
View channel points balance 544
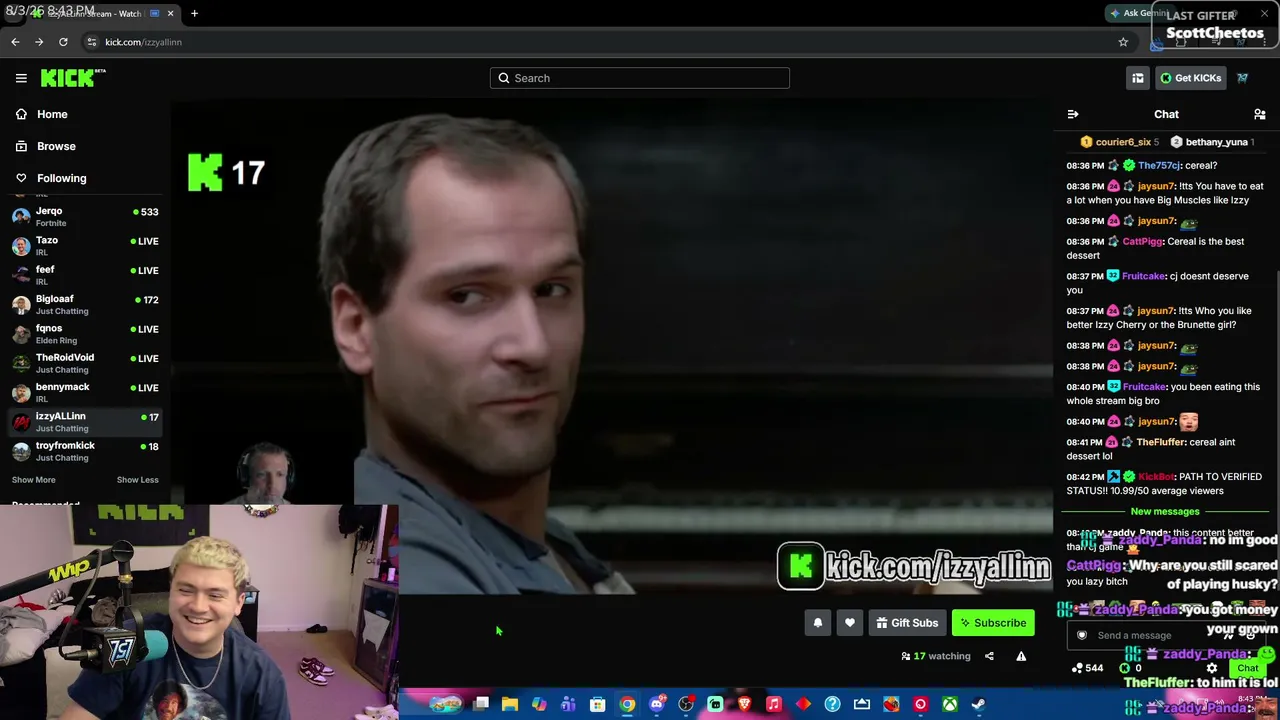point(1086,668)
